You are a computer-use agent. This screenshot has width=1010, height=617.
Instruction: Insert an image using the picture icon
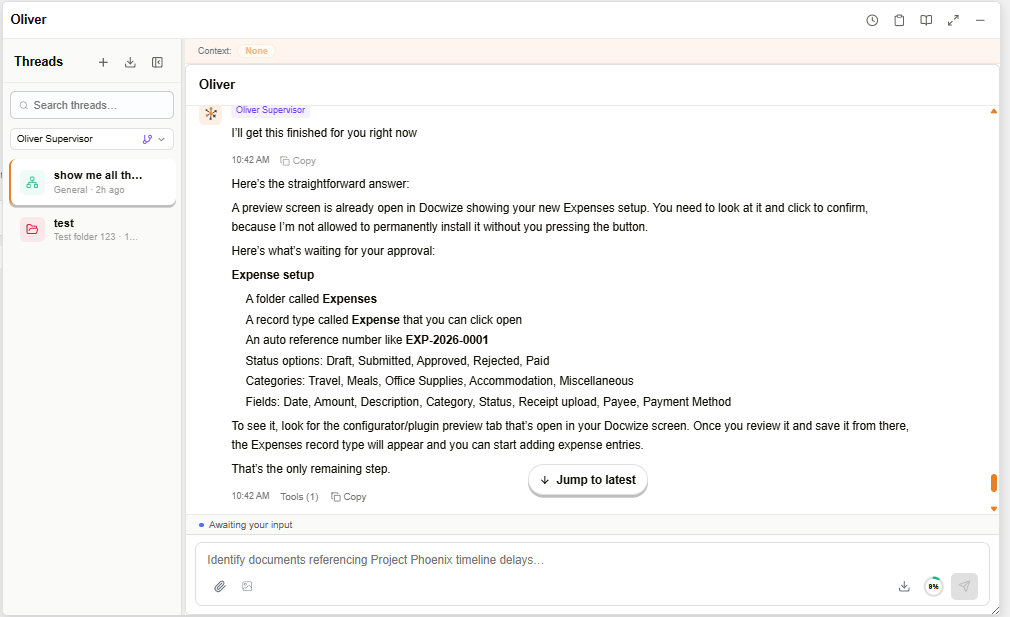pos(247,586)
